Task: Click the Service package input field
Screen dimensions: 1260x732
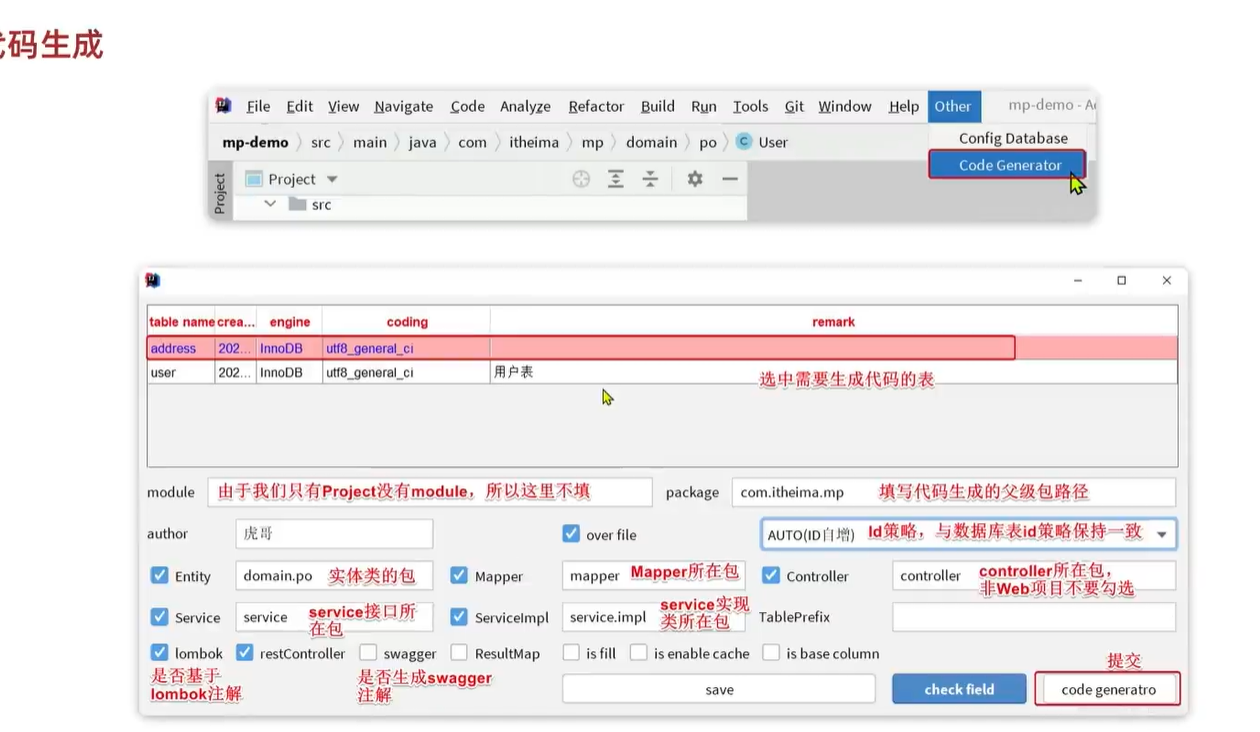Action: 334,617
